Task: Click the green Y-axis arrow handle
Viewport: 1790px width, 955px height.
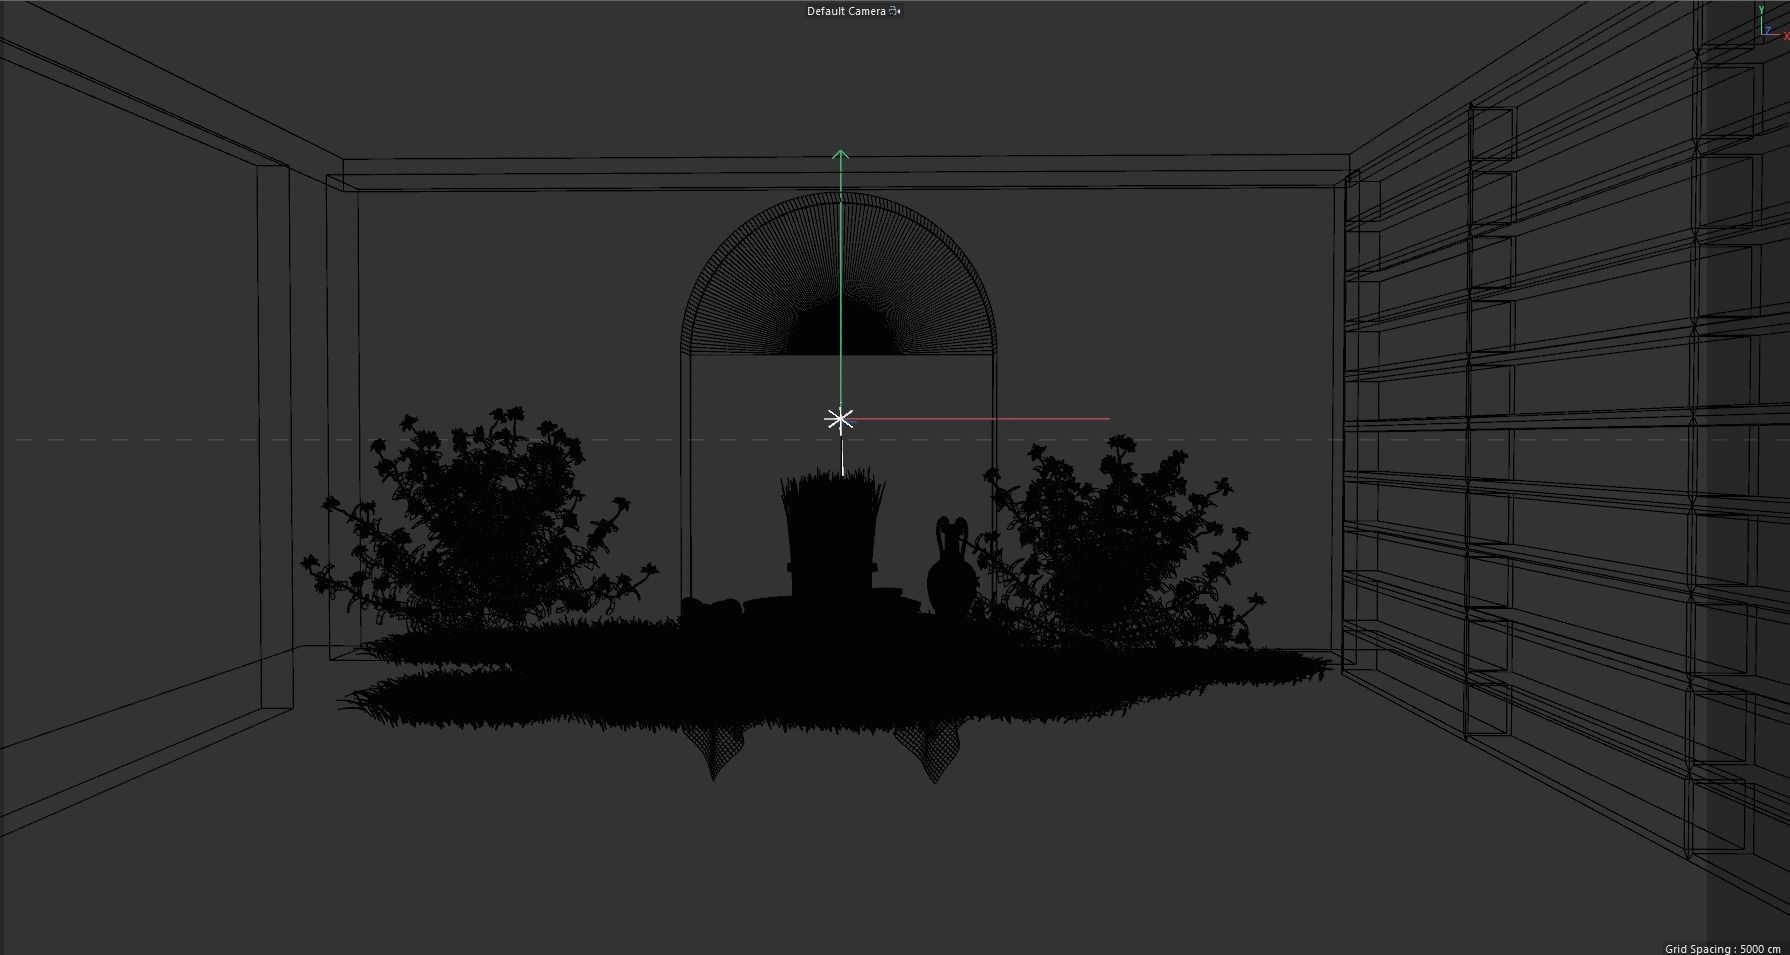Action: tap(841, 157)
